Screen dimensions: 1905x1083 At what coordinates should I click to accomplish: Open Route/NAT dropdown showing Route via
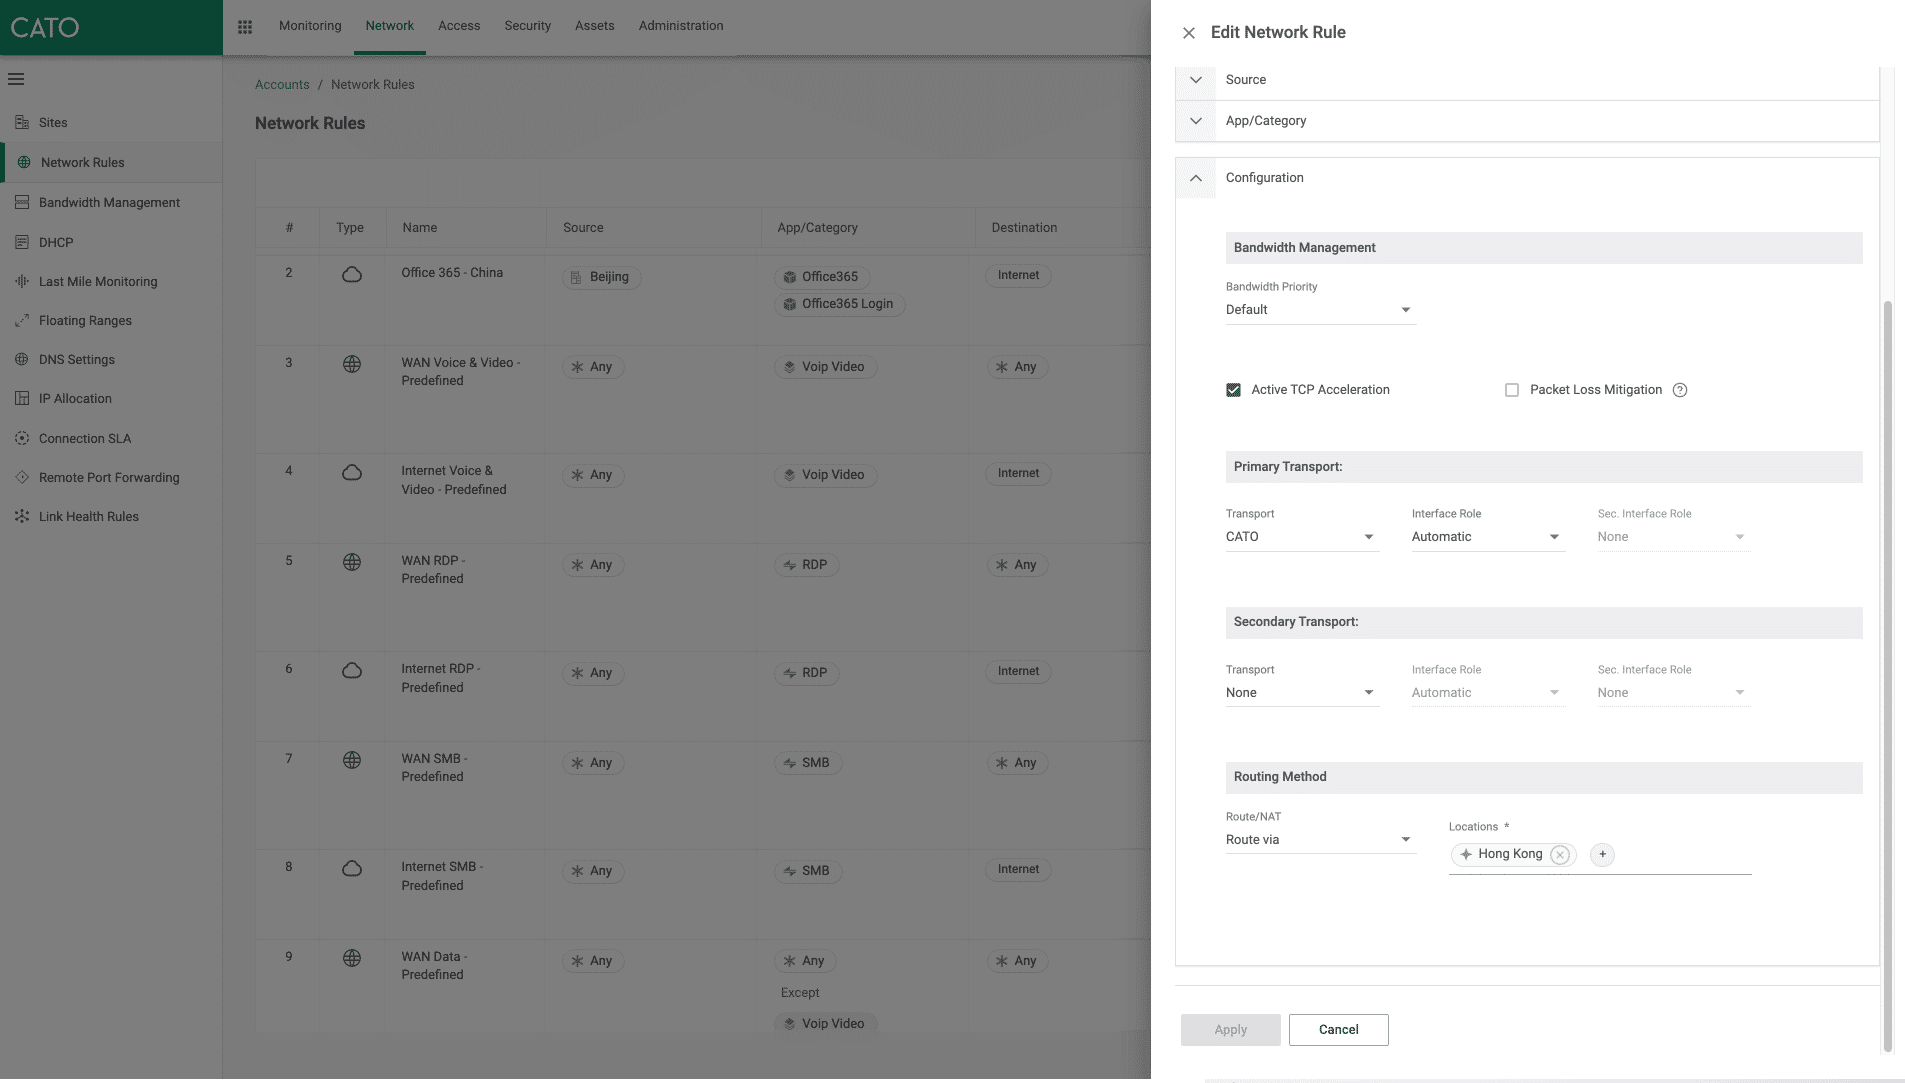click(x=1320, y=840)
